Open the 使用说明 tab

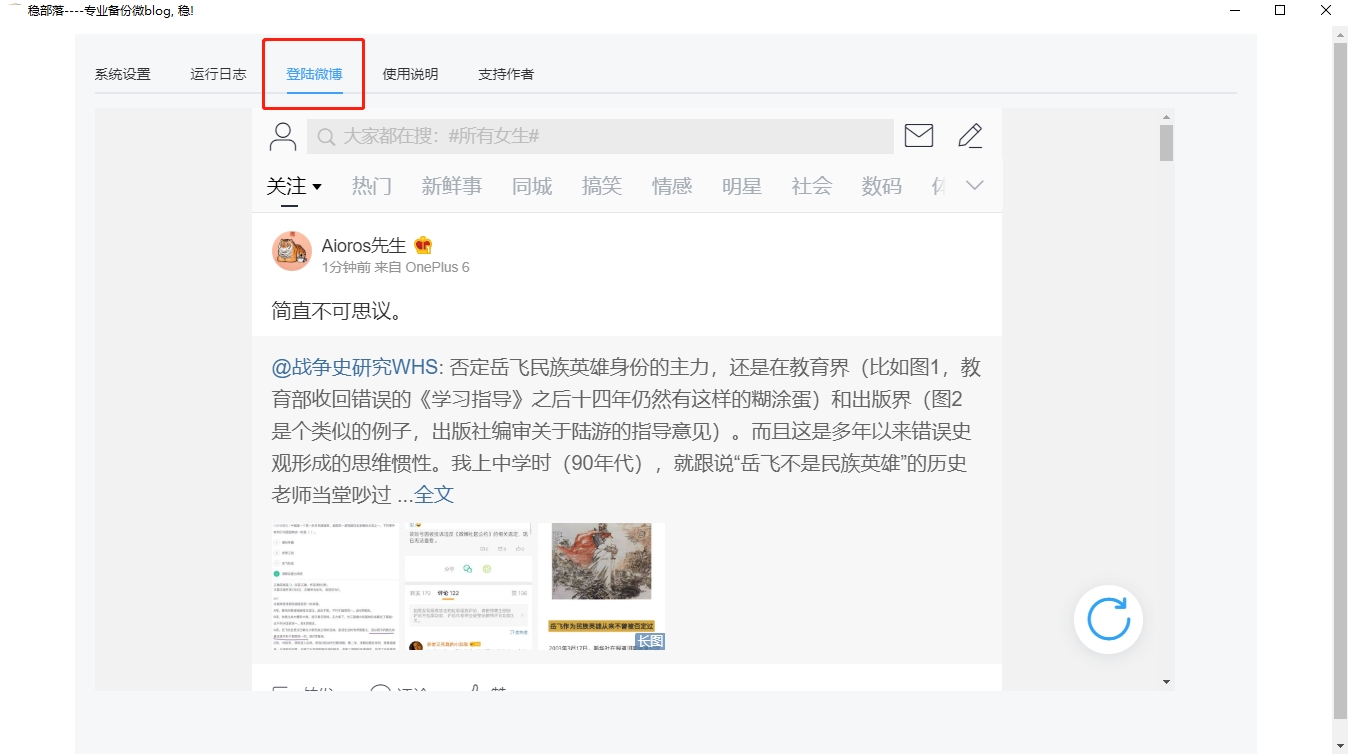click(409, 73)
